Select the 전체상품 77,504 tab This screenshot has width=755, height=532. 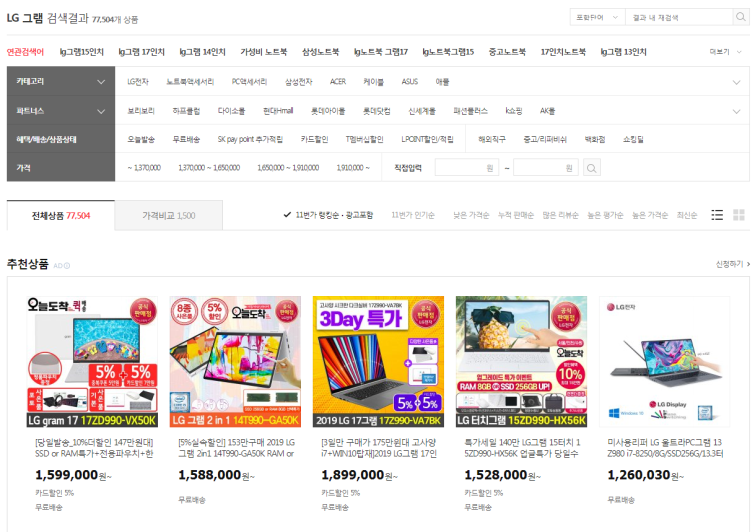coord(61,215)
